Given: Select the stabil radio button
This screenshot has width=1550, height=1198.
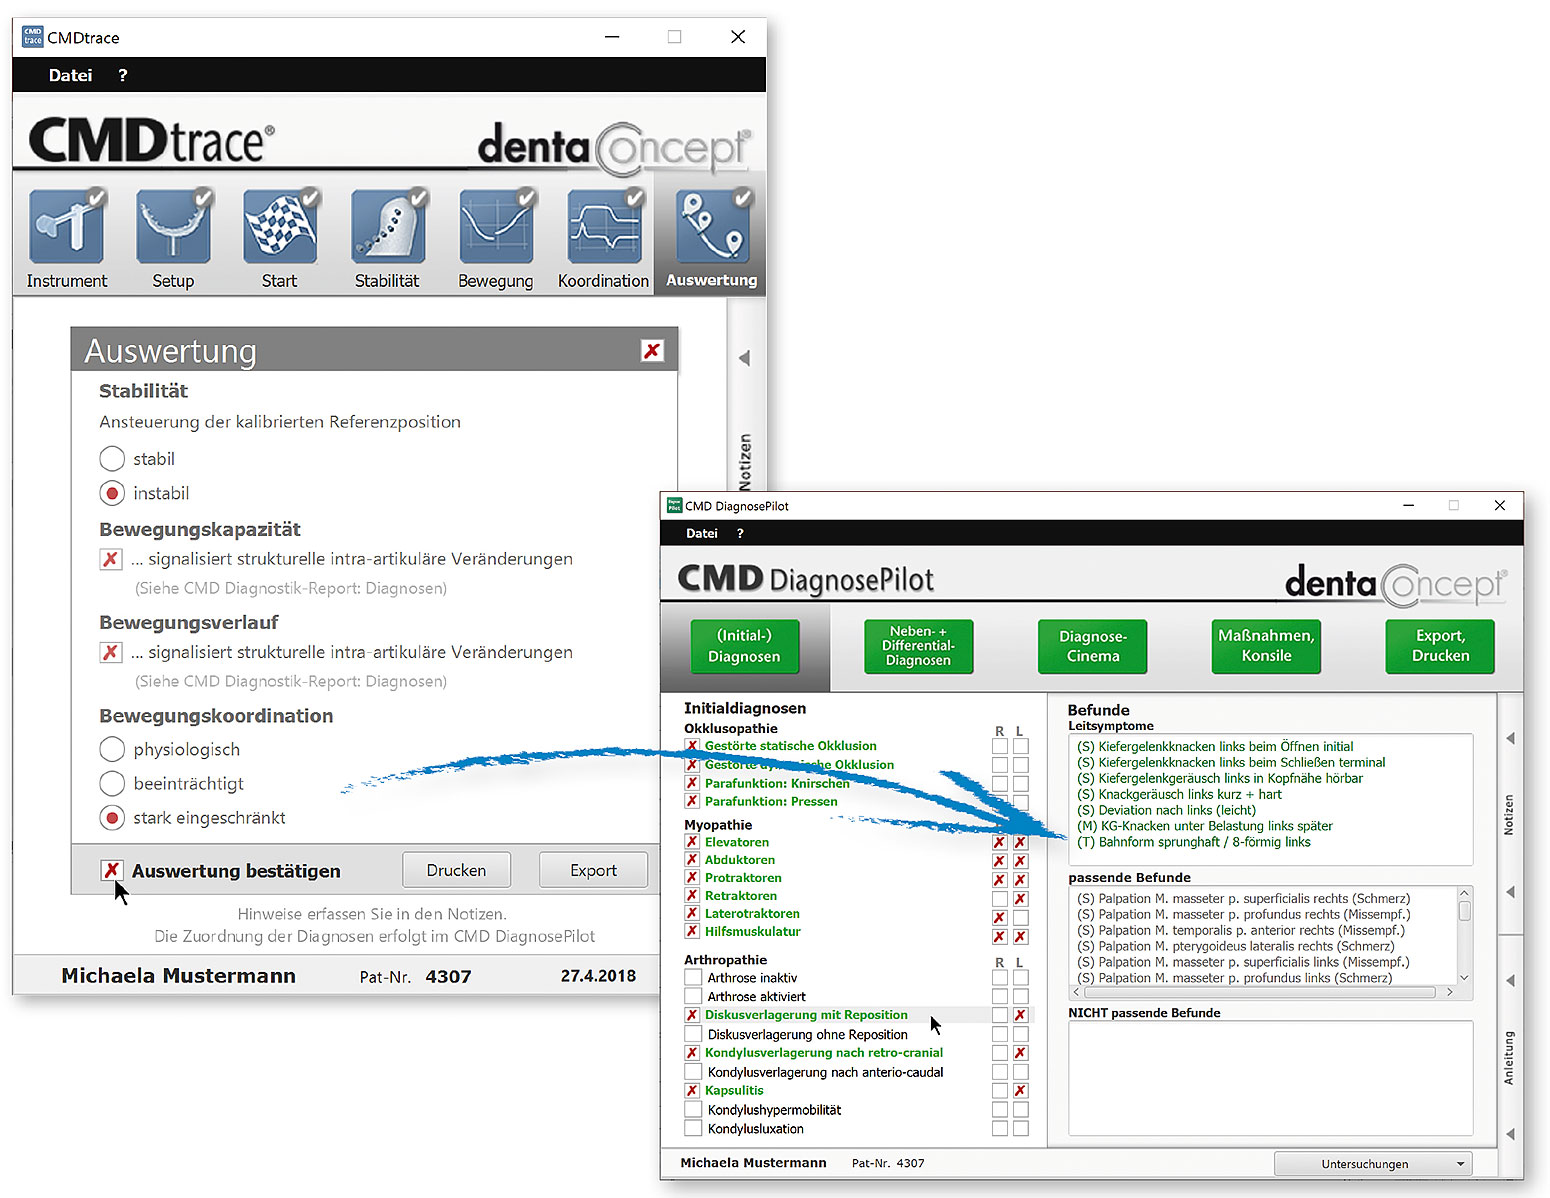Looking at the screenshot, I should click(x=112, y=459).
